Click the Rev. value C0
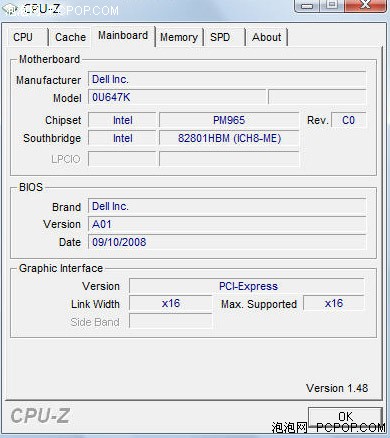Viewport: 390px width, 438px height. tap(349, 120)
